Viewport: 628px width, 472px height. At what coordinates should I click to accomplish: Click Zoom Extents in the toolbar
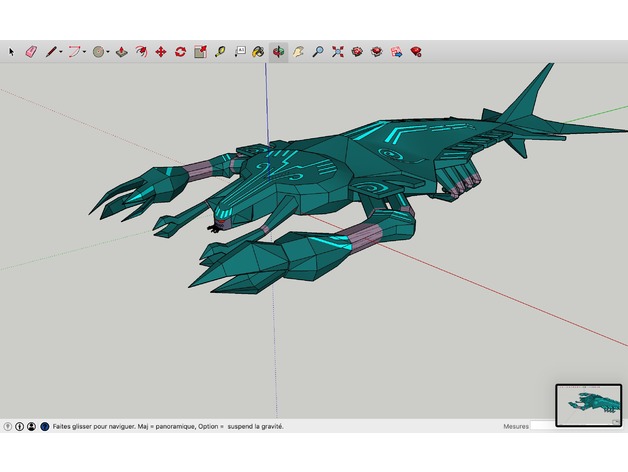click(x=337, y=51)
